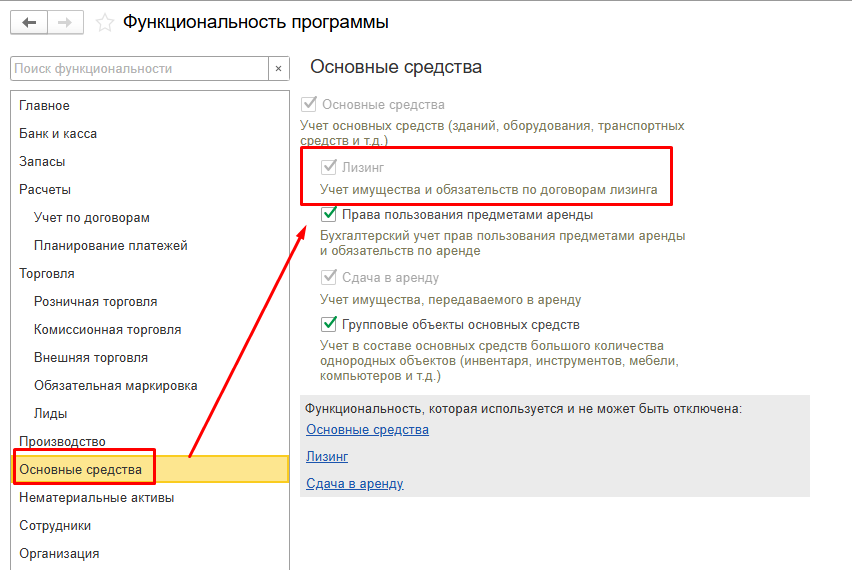
Task: Select 'Планирование платежей' item
Action: (x=150, y=246)
